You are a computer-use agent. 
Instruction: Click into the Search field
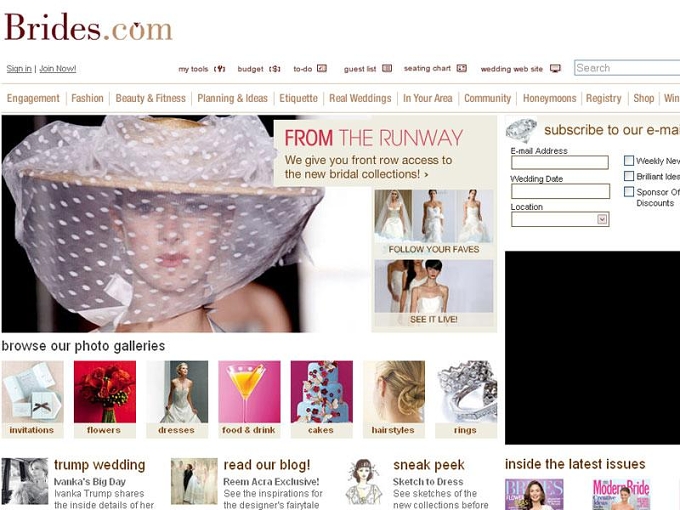tap(627, 68)
